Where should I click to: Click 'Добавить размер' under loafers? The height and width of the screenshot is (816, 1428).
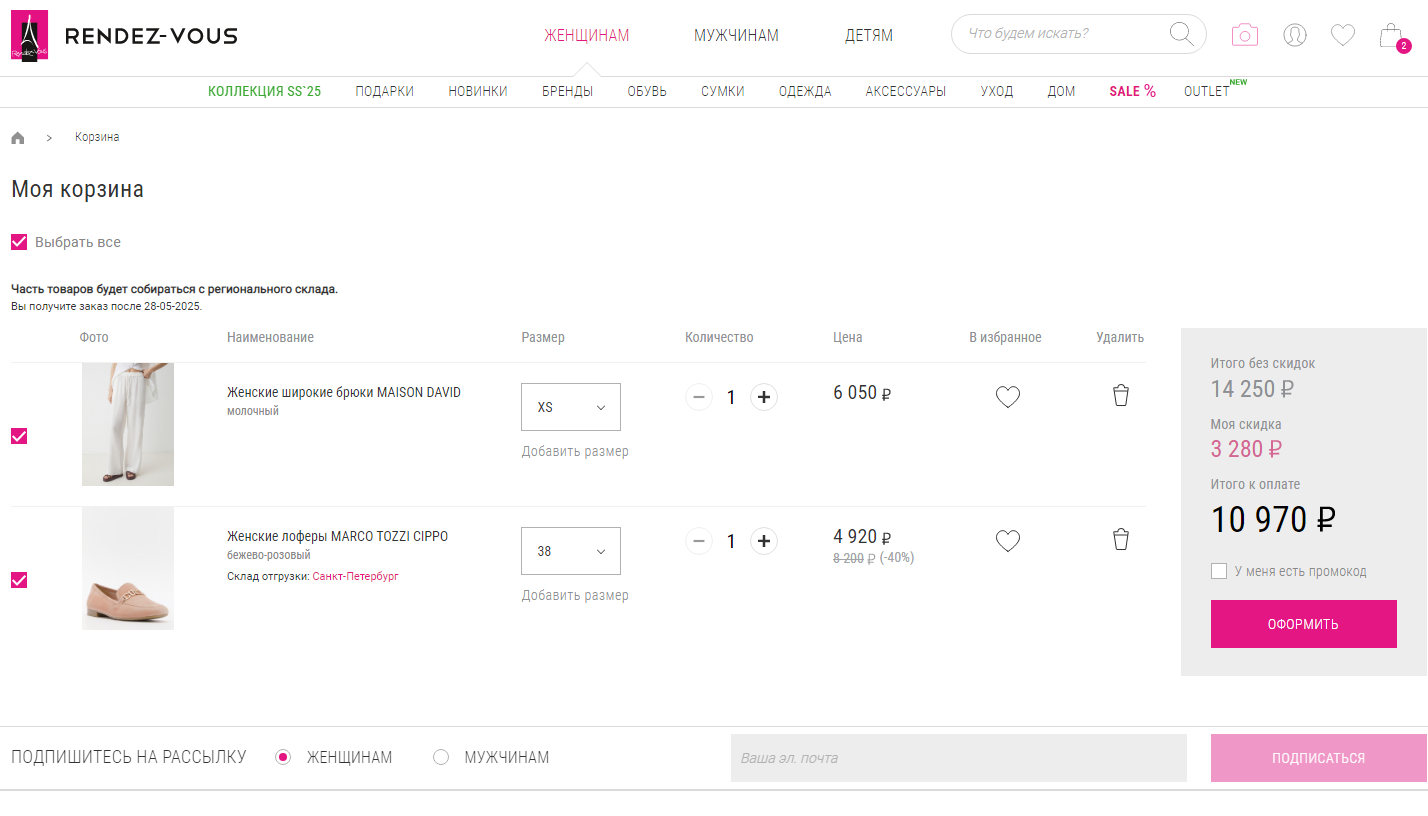575,595
